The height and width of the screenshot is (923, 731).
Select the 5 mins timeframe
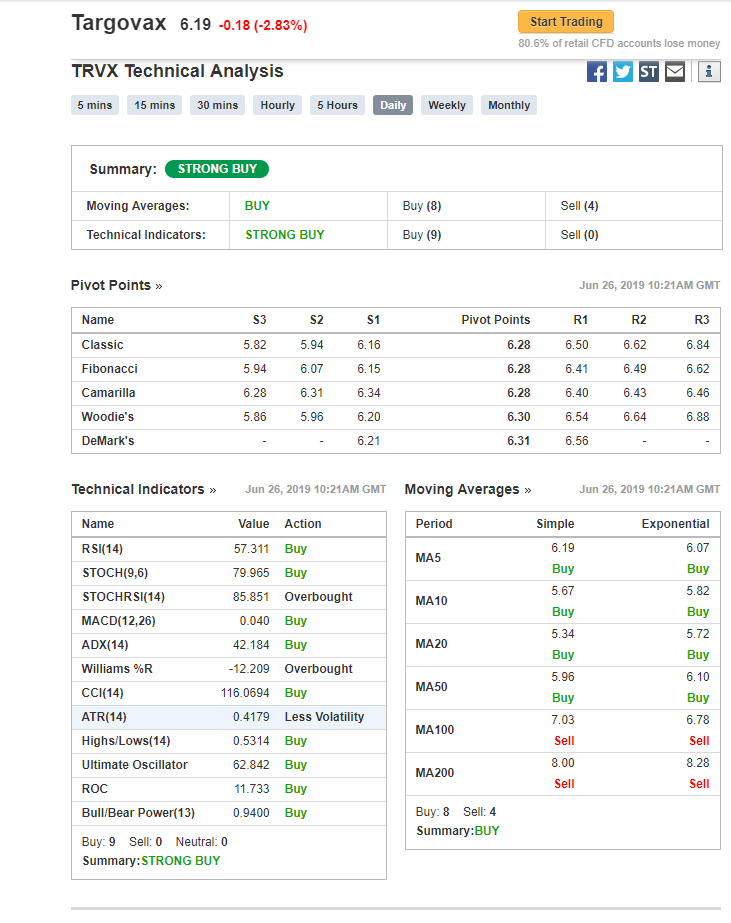pos(95,105)
